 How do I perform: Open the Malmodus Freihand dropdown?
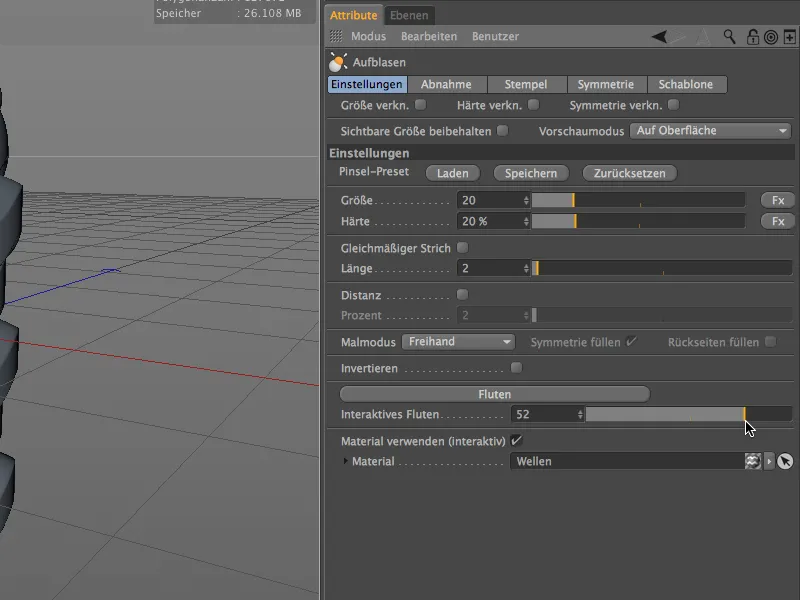coord(458,341)
